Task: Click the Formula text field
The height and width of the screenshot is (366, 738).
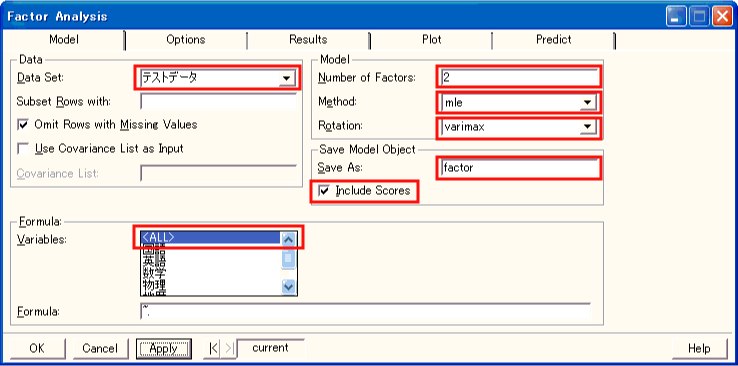Action: tap(365, 311)
